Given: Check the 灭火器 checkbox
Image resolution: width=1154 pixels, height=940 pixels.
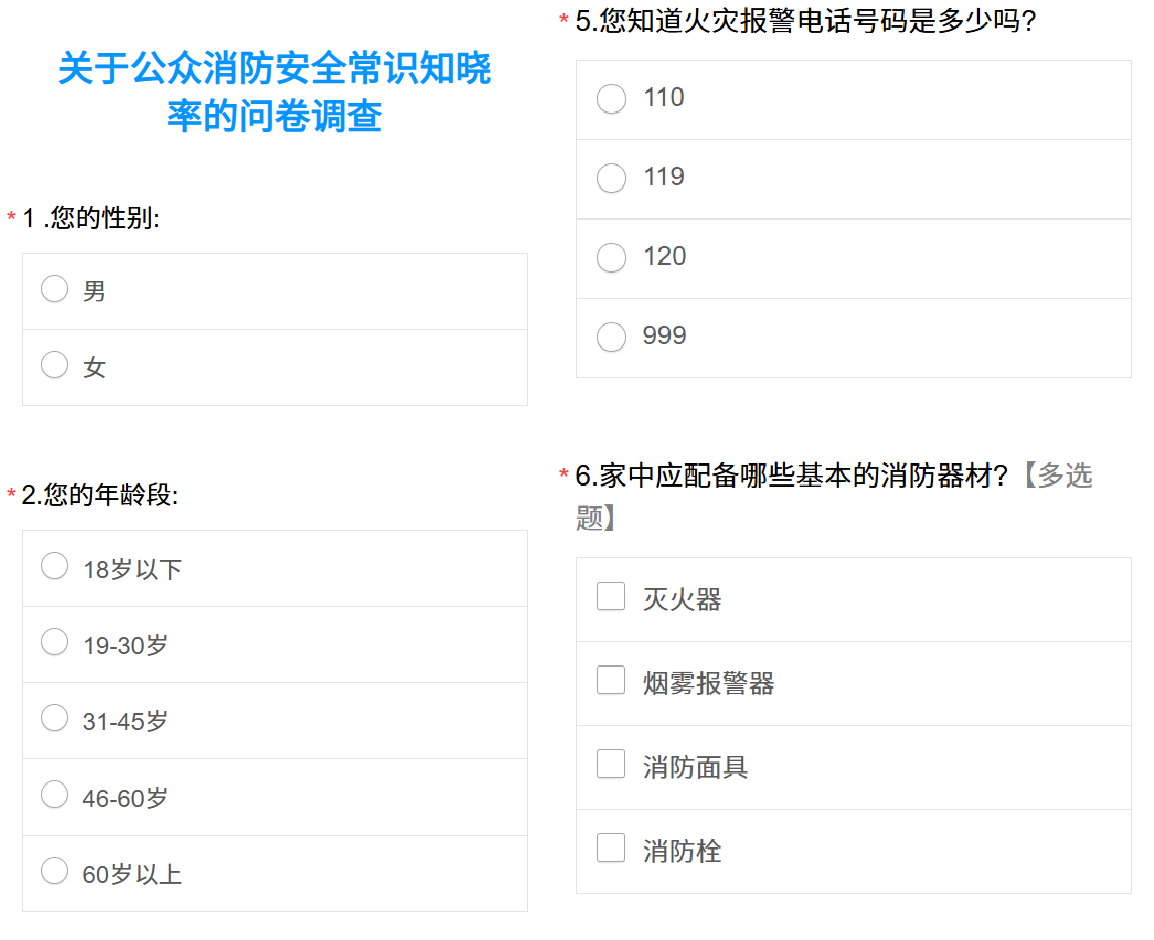Looking at the screenshot, I should click(x=611, y=596).
